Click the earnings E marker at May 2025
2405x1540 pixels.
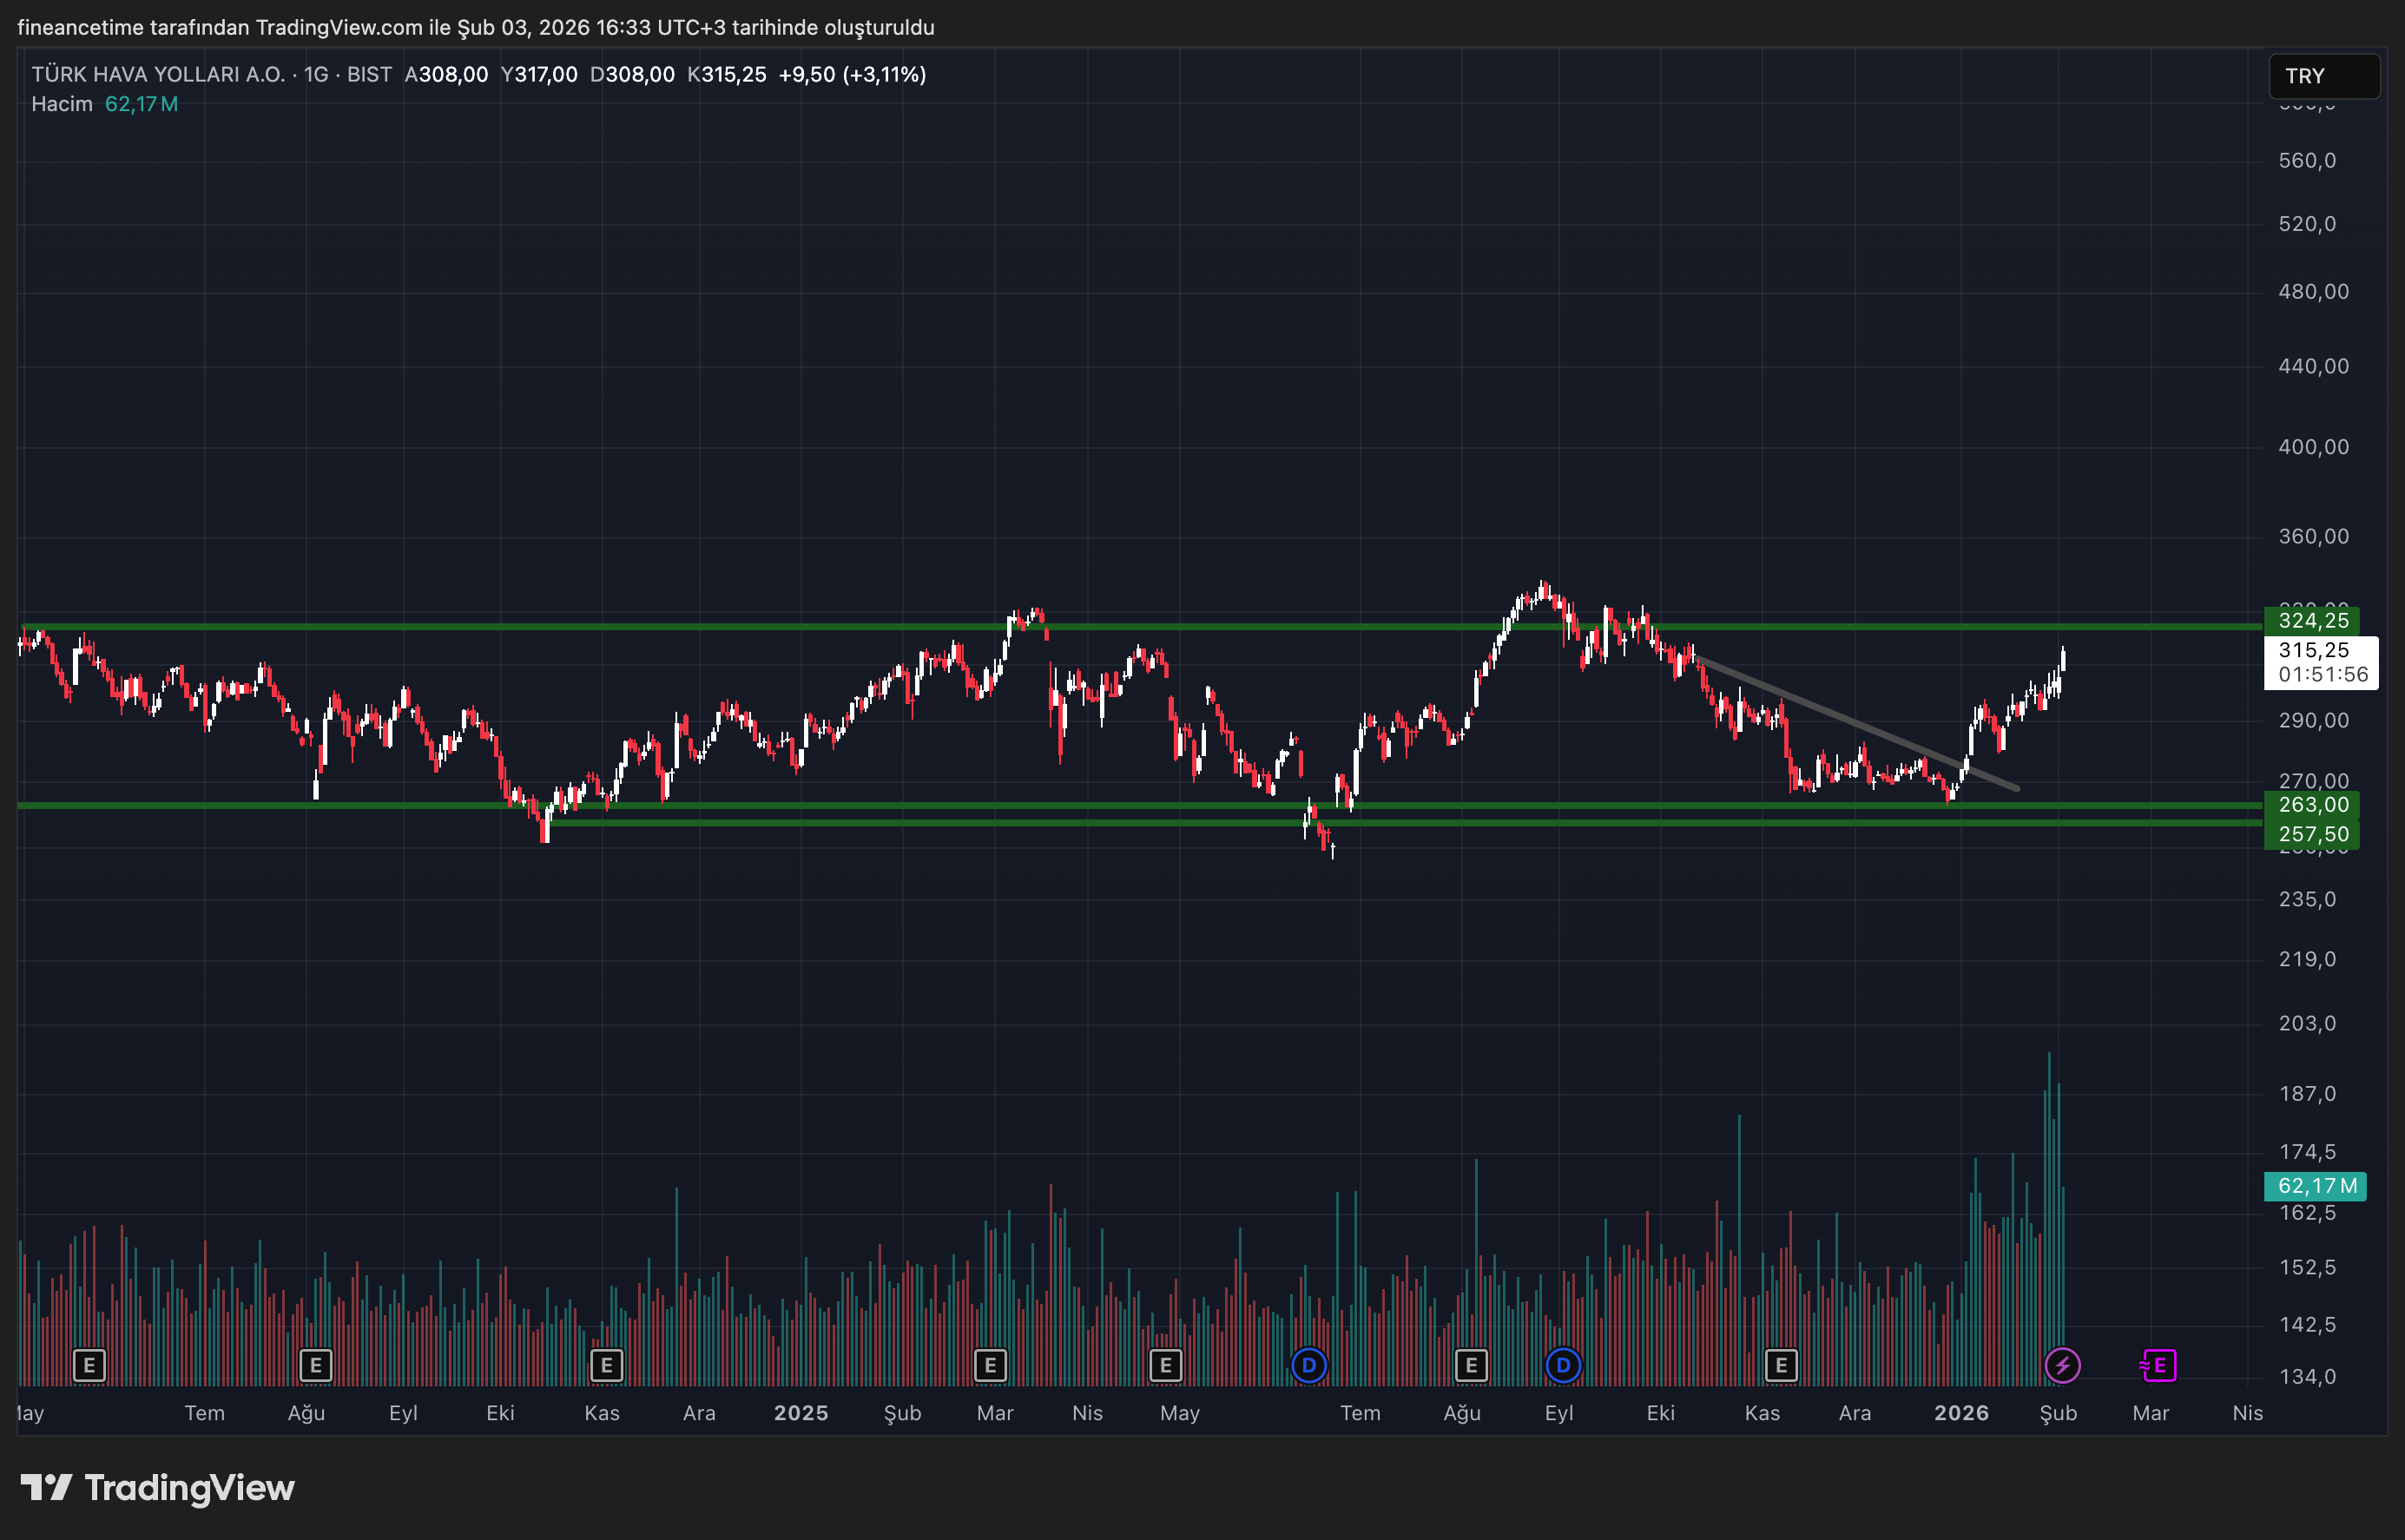pyautogui.click(x=1165, y=1365)
